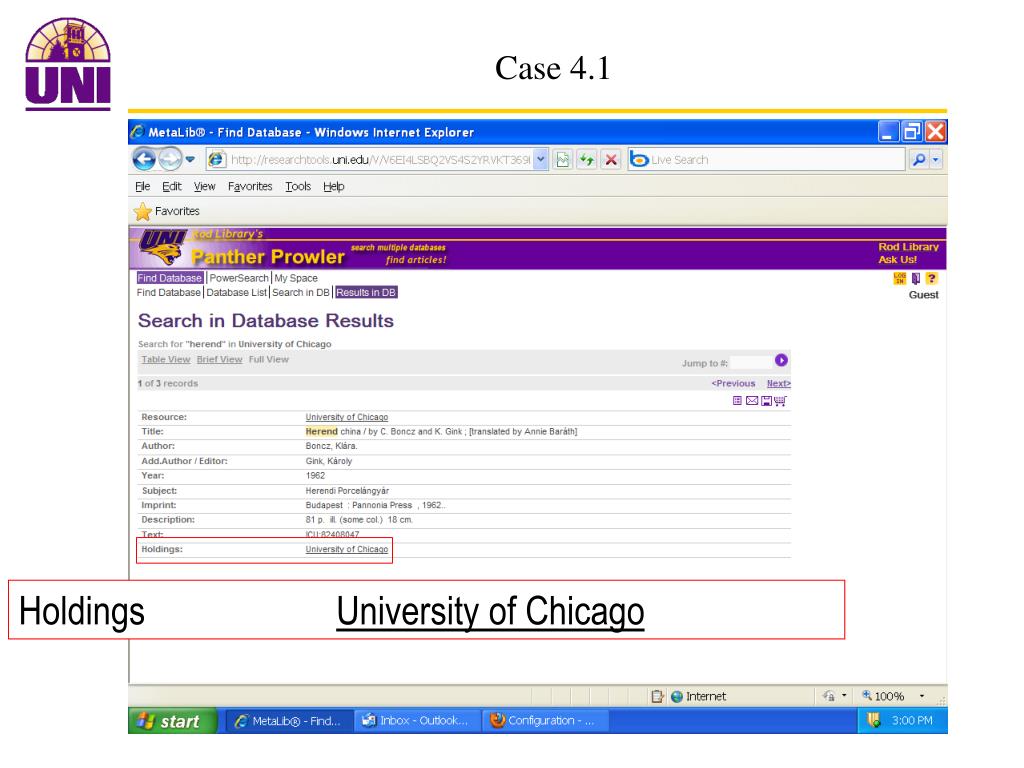Image resolution: width=1024 pixels, height=768 pixels.
Task: Click the '1 of 3 records' count
Action: coord(168,383)
